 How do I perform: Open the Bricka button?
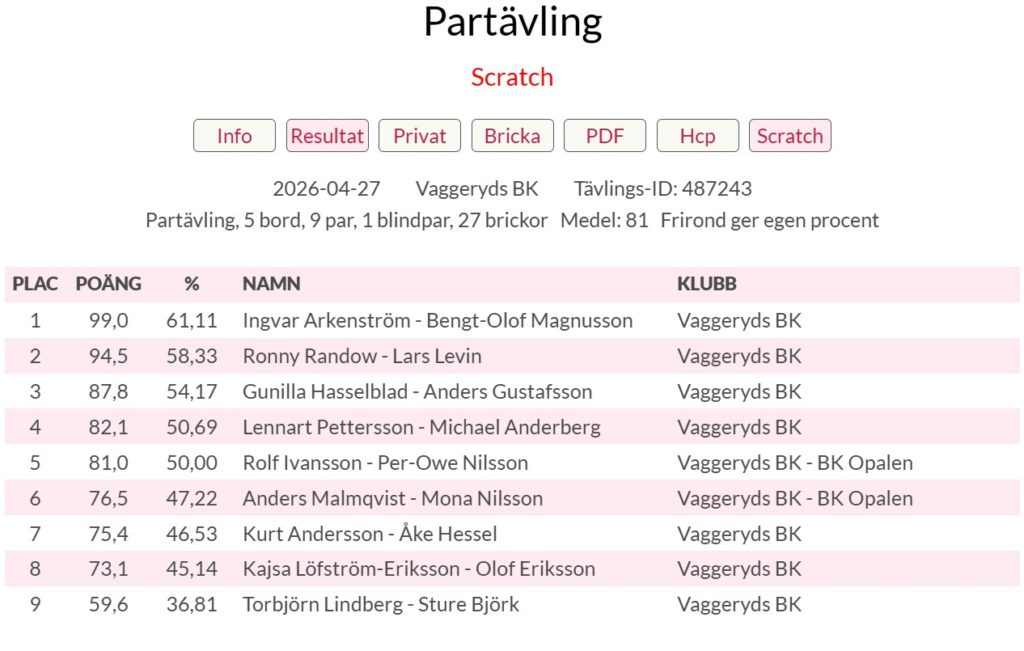click(512, 136)
